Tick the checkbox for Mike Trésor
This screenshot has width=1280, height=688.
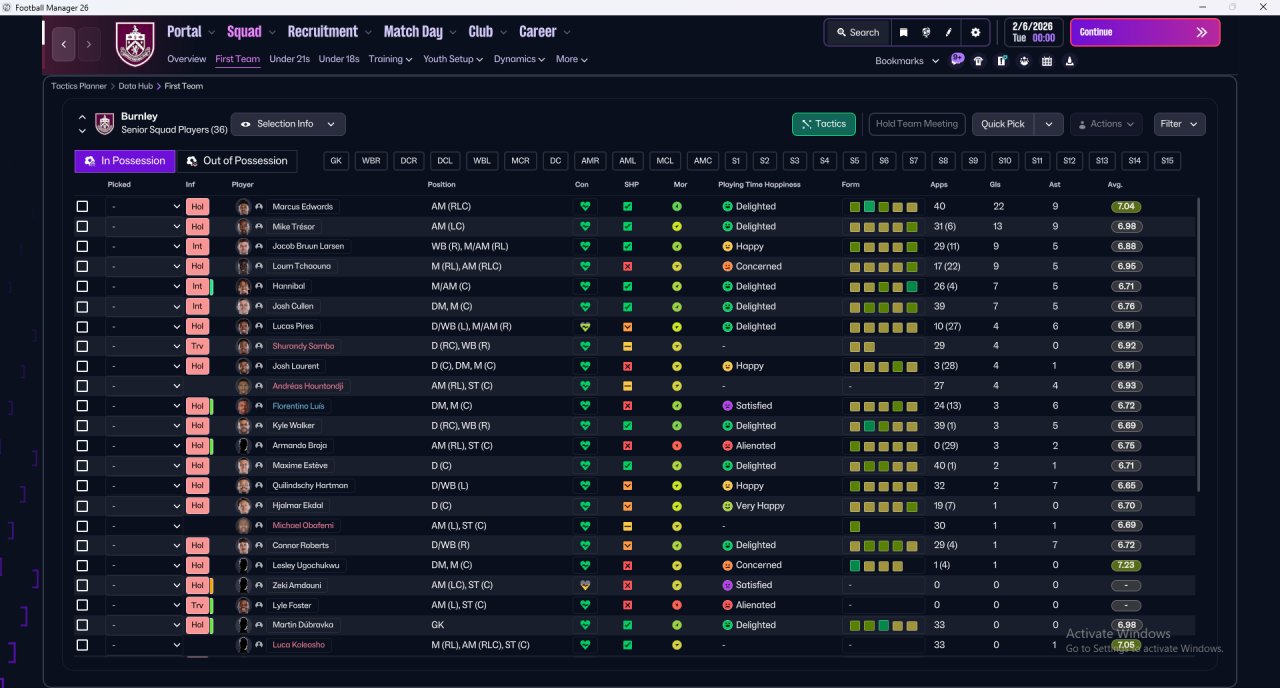[82, 227]
